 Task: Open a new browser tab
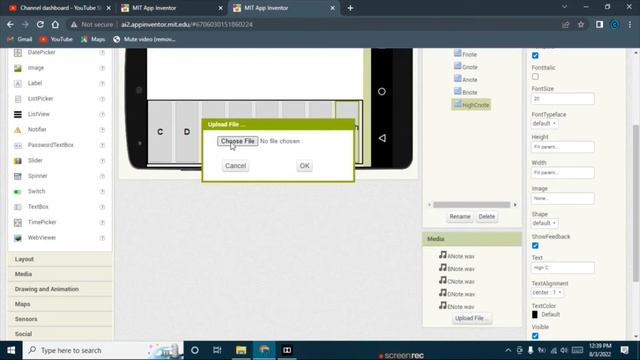click(x=350, y=8)
